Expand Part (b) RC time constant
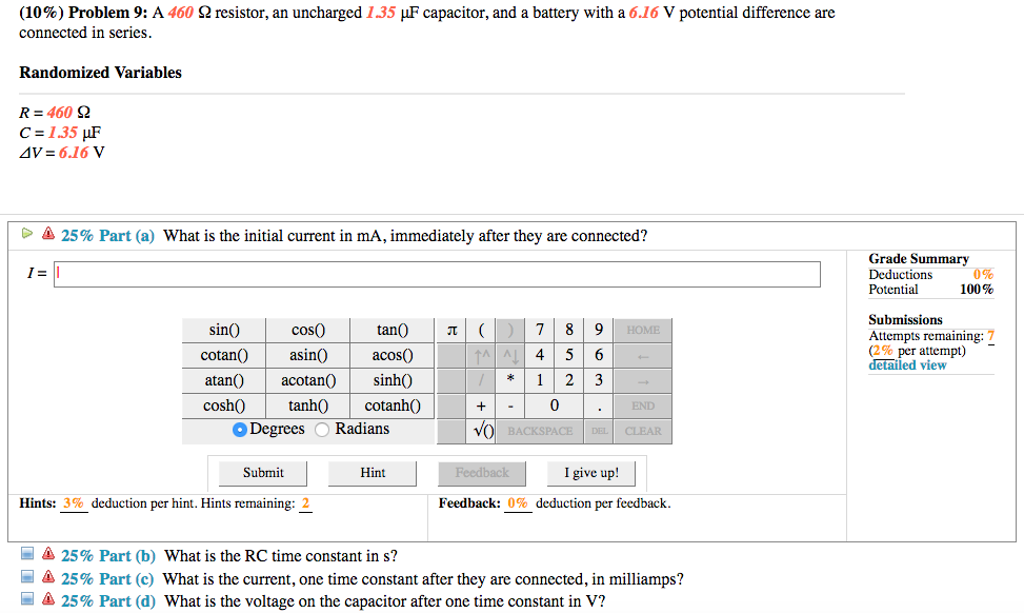This screenshot has width=1024, height=613. [28, 556]
